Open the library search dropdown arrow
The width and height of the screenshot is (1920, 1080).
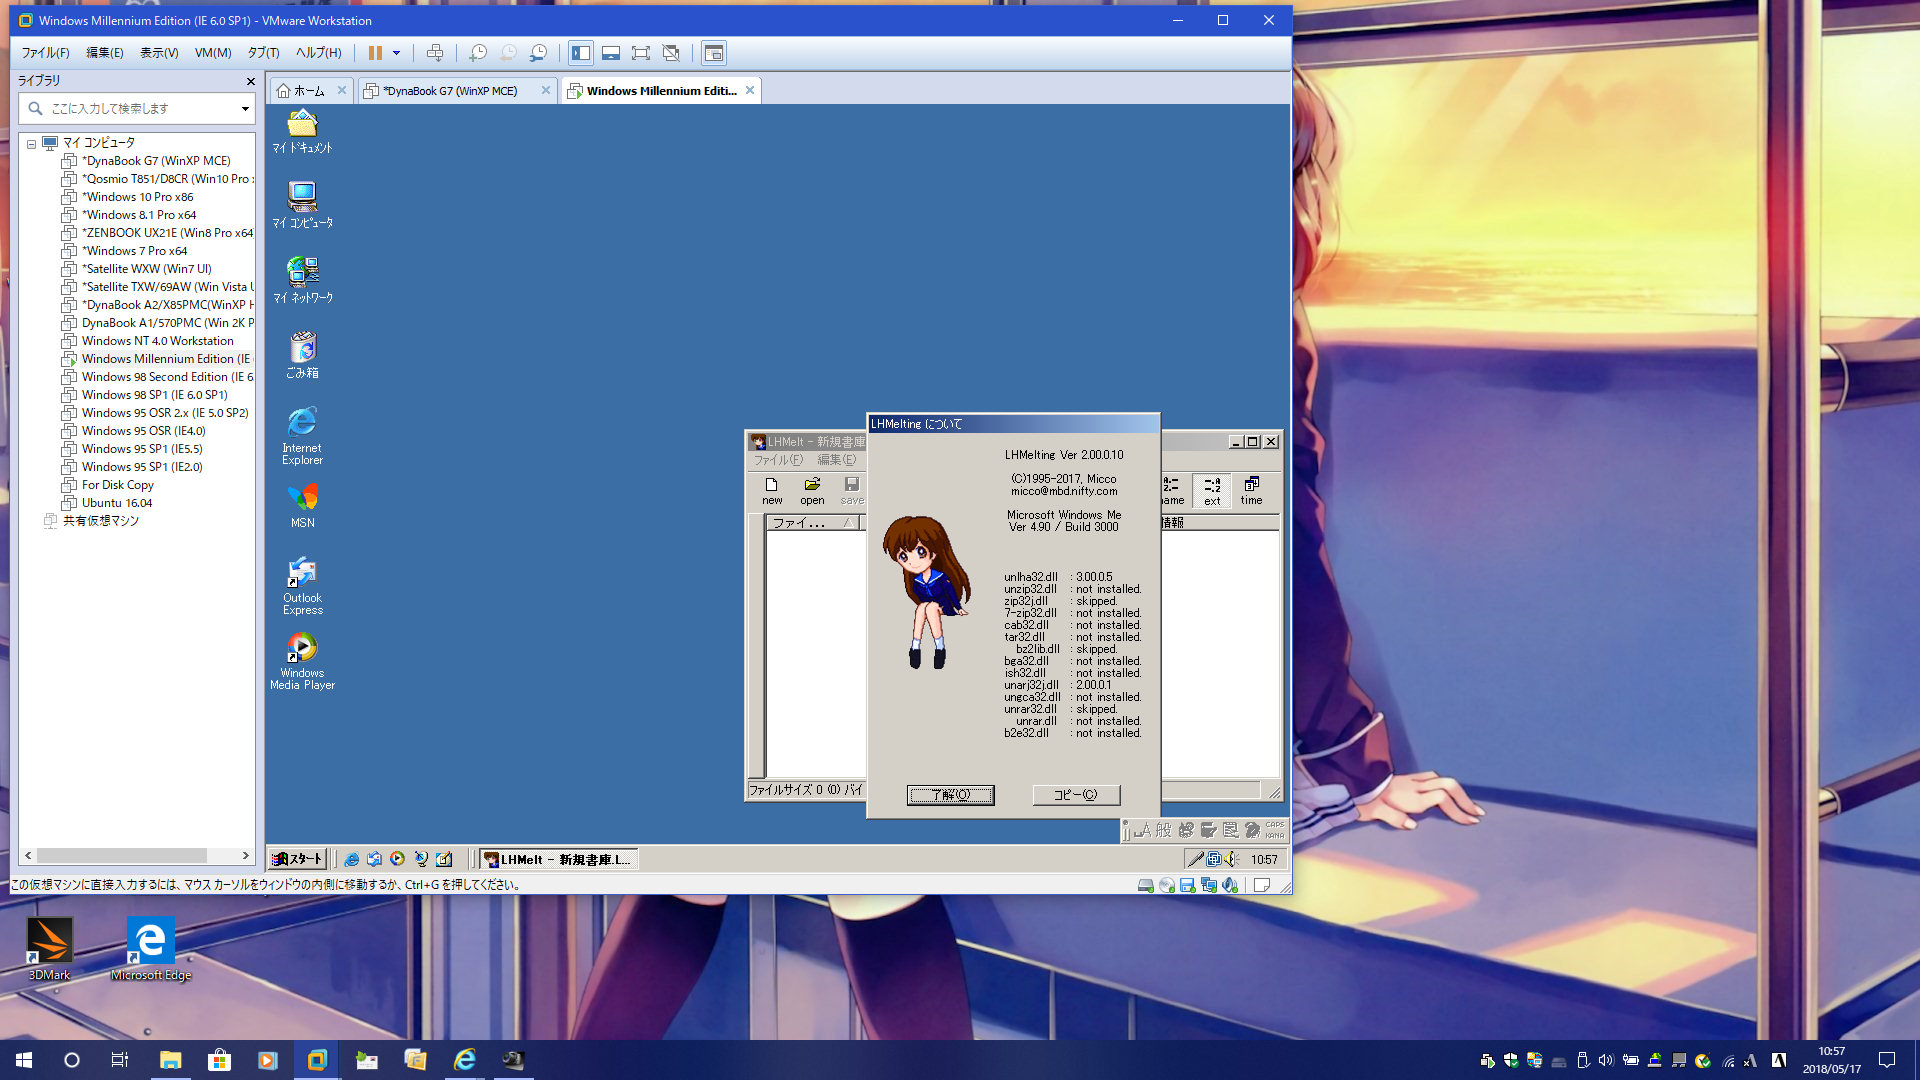point(245,109)
